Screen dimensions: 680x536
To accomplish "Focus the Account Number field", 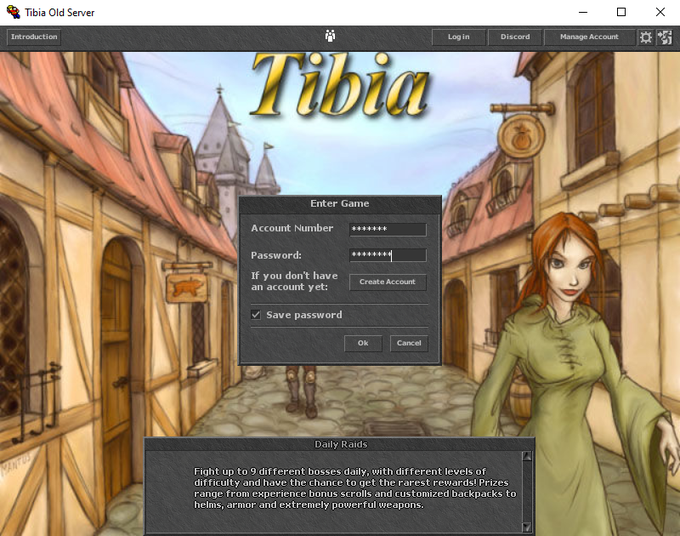I will (x=387, y=229).
